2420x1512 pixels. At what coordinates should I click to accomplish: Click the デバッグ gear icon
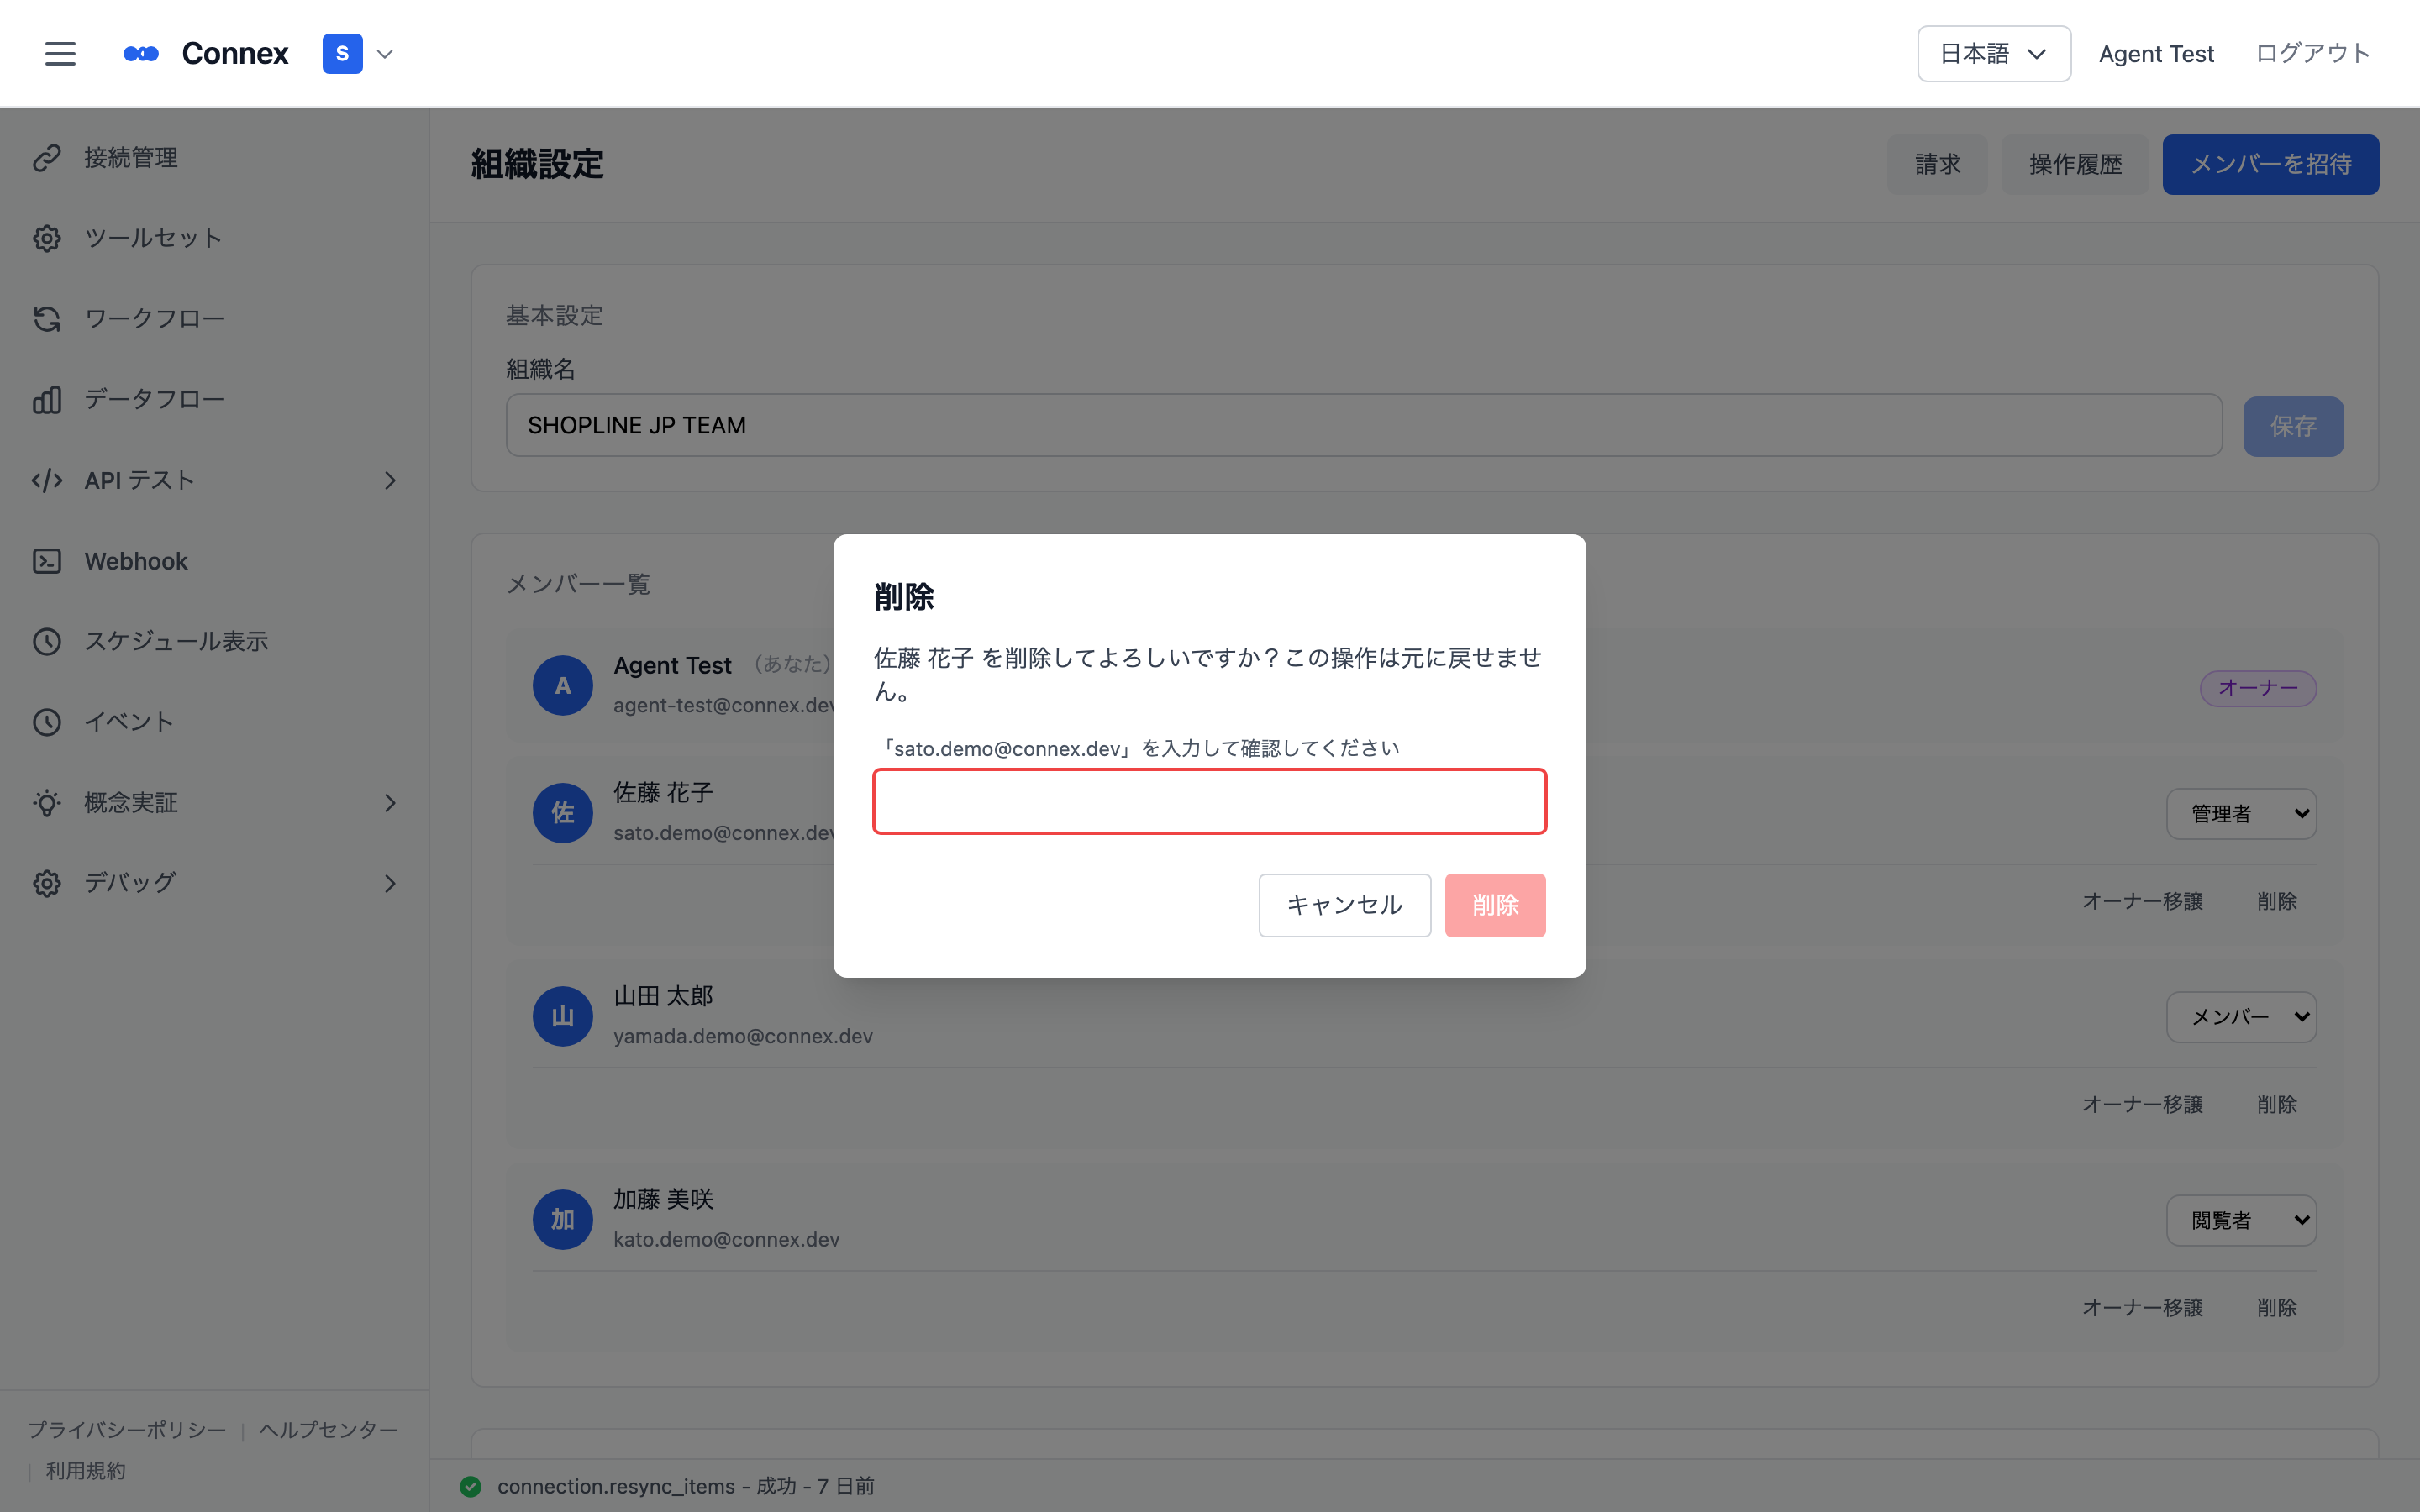[x=47, y=884]
